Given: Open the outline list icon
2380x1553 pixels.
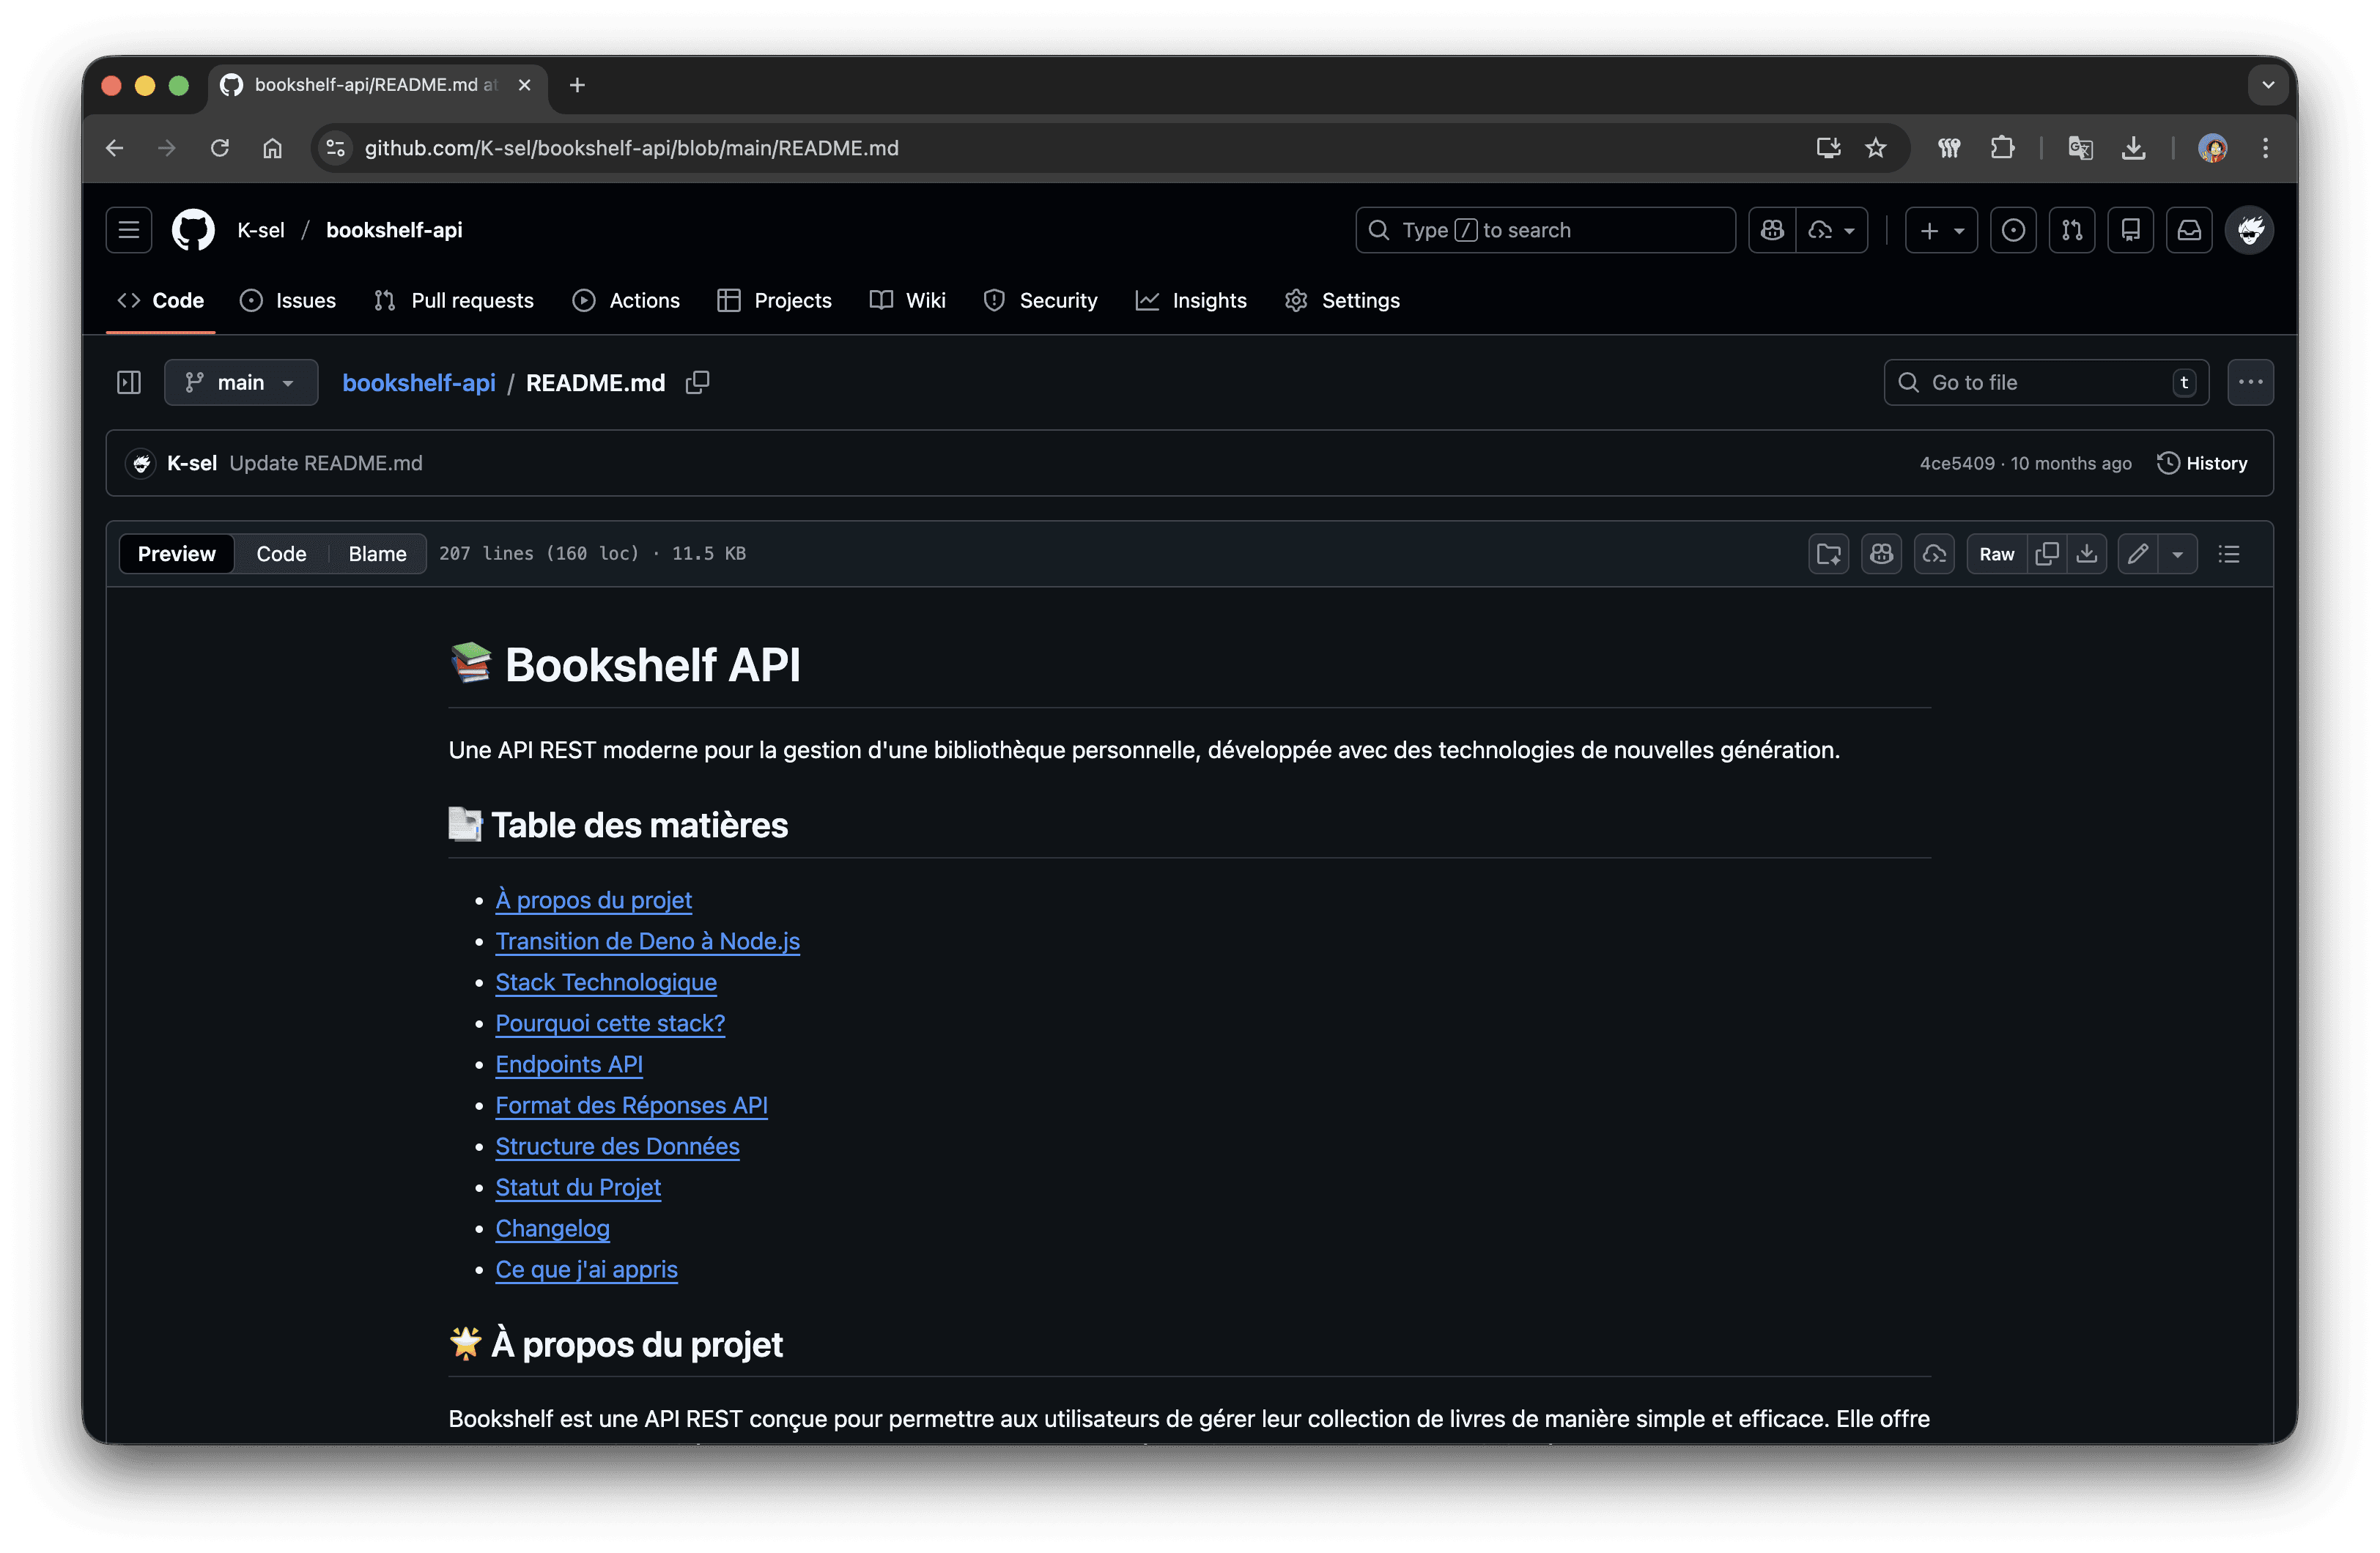Looking at the screenshot, I should pos(2229,554).
